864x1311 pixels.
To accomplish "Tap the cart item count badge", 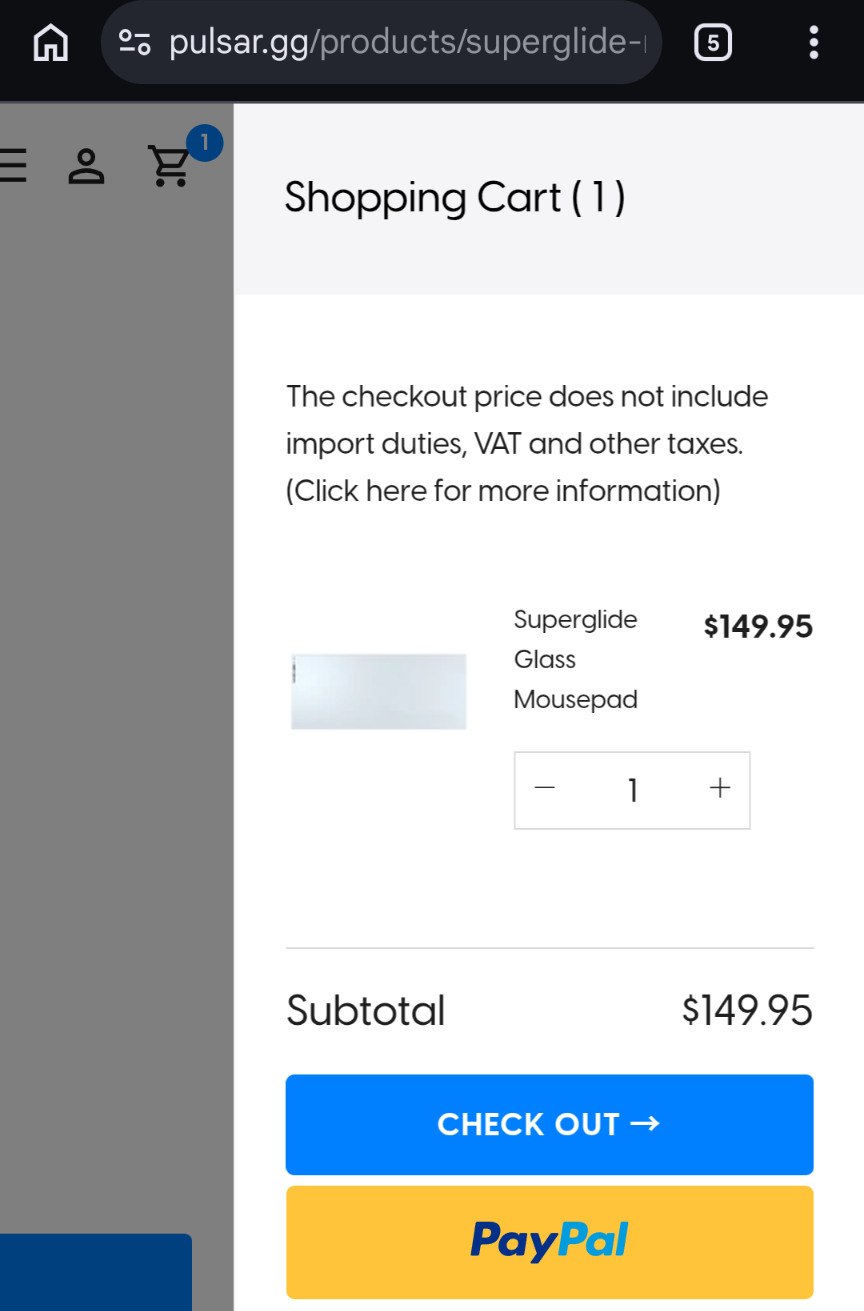I will (x=204, y=143).
